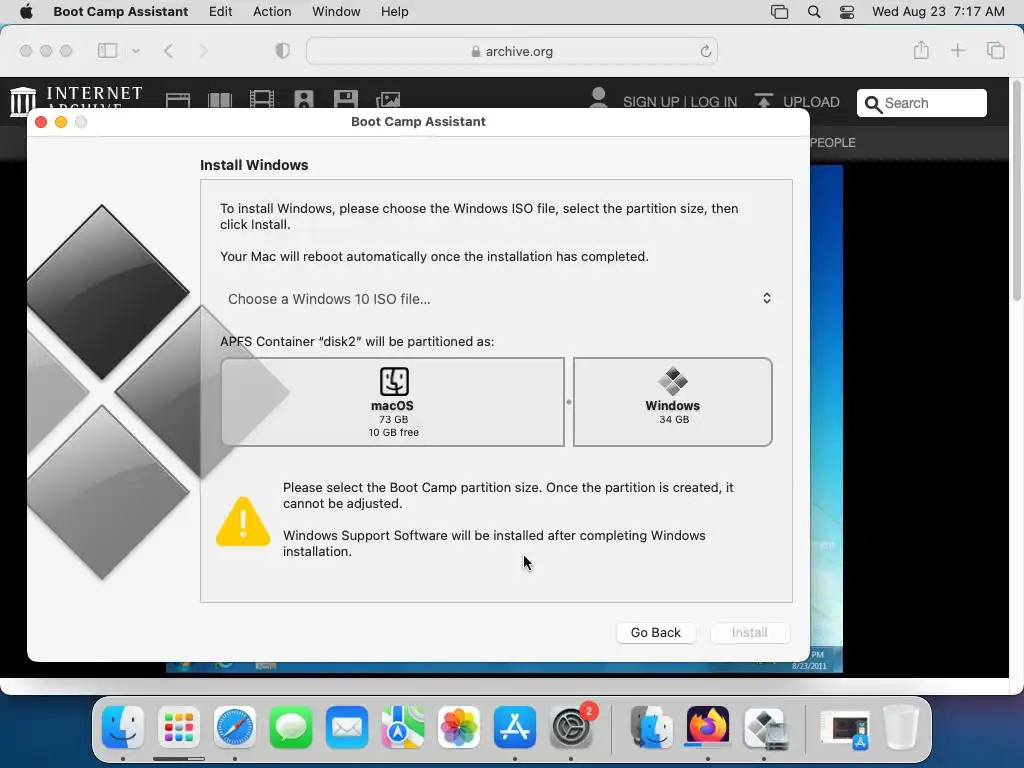
Task: Click the screen mirroring icon in menu bar
Action: (x=779, y=12)
